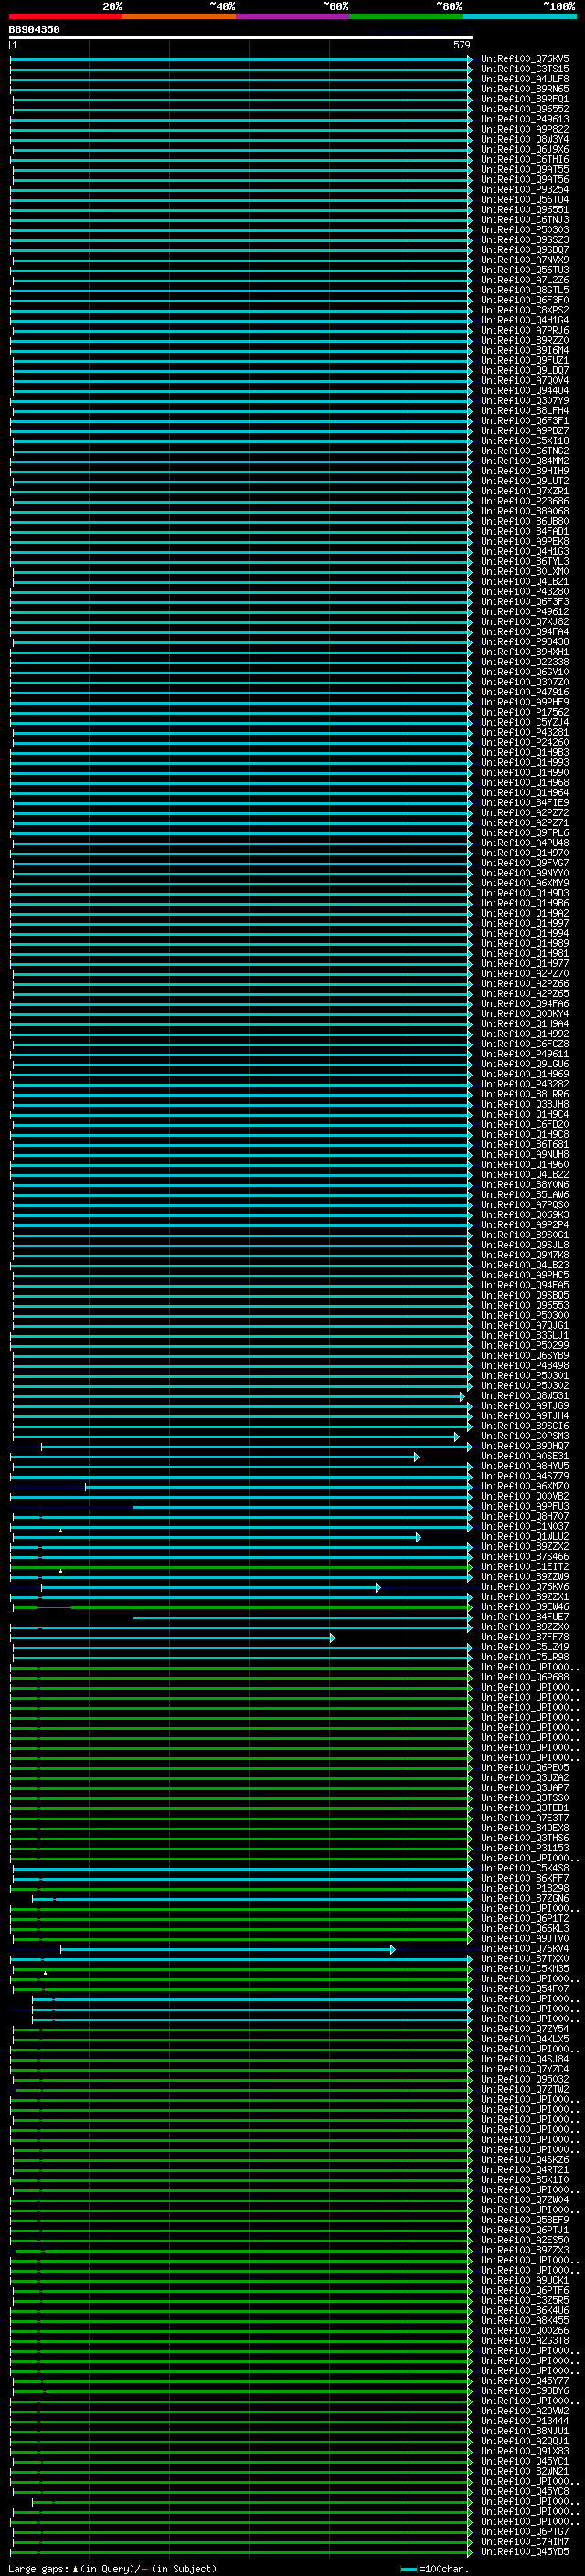Click the hit label UniRef100_B9RN65
Screen dimensions: 585x2576
tap(525, 89)
